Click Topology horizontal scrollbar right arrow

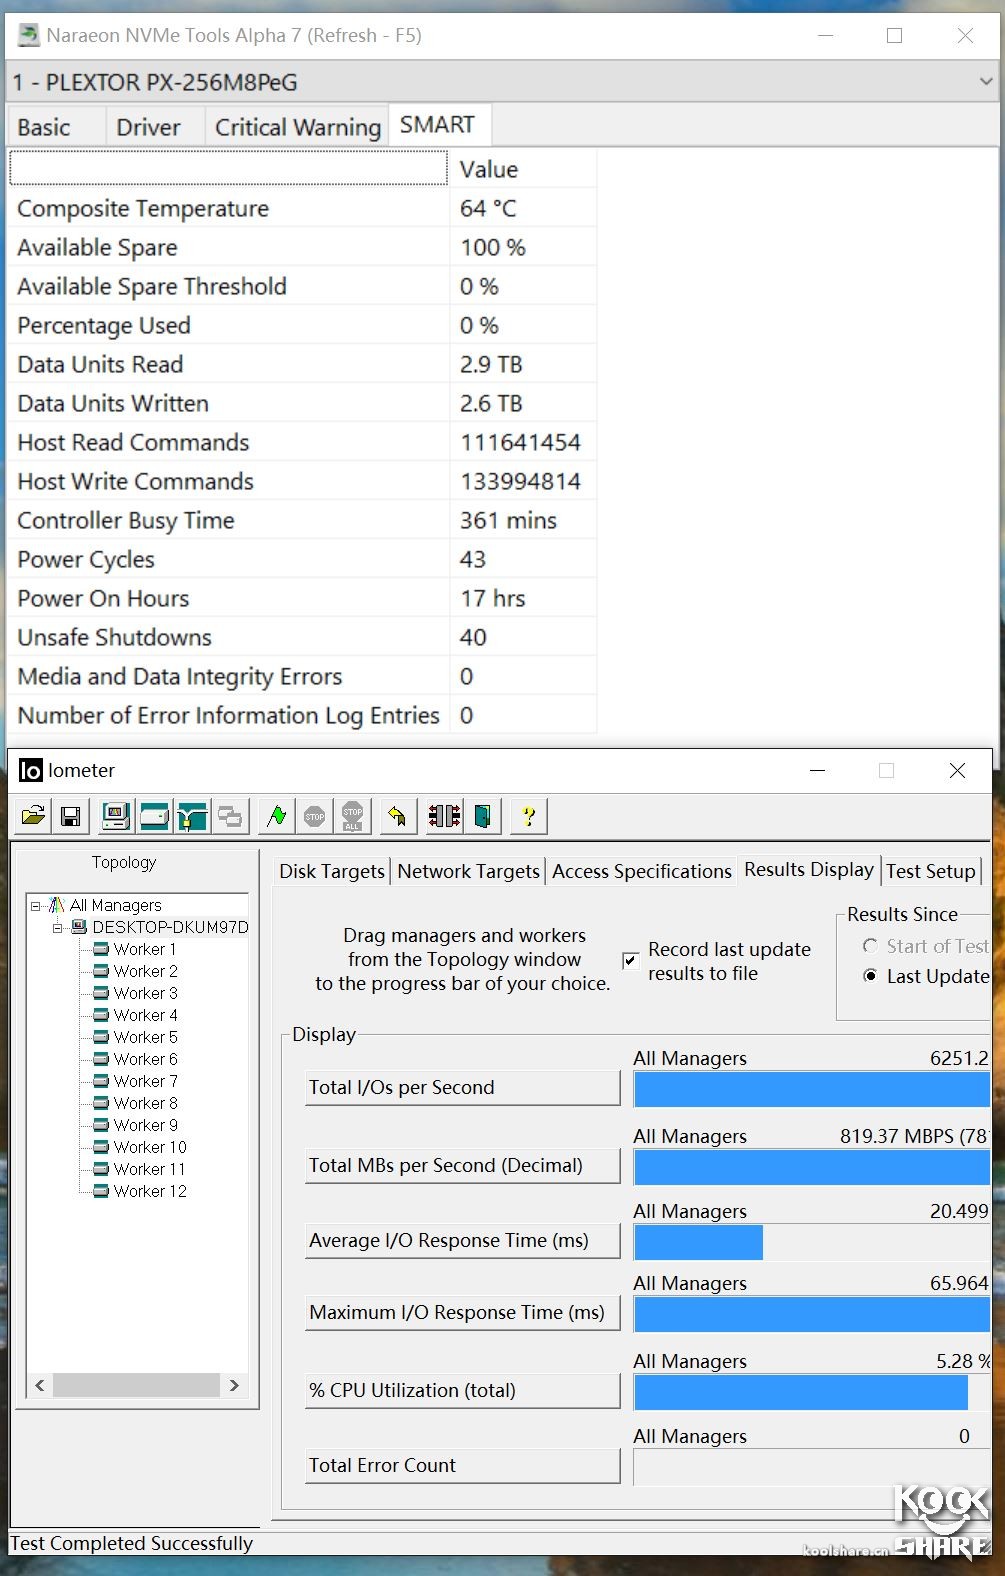(x=234, y=1385)
